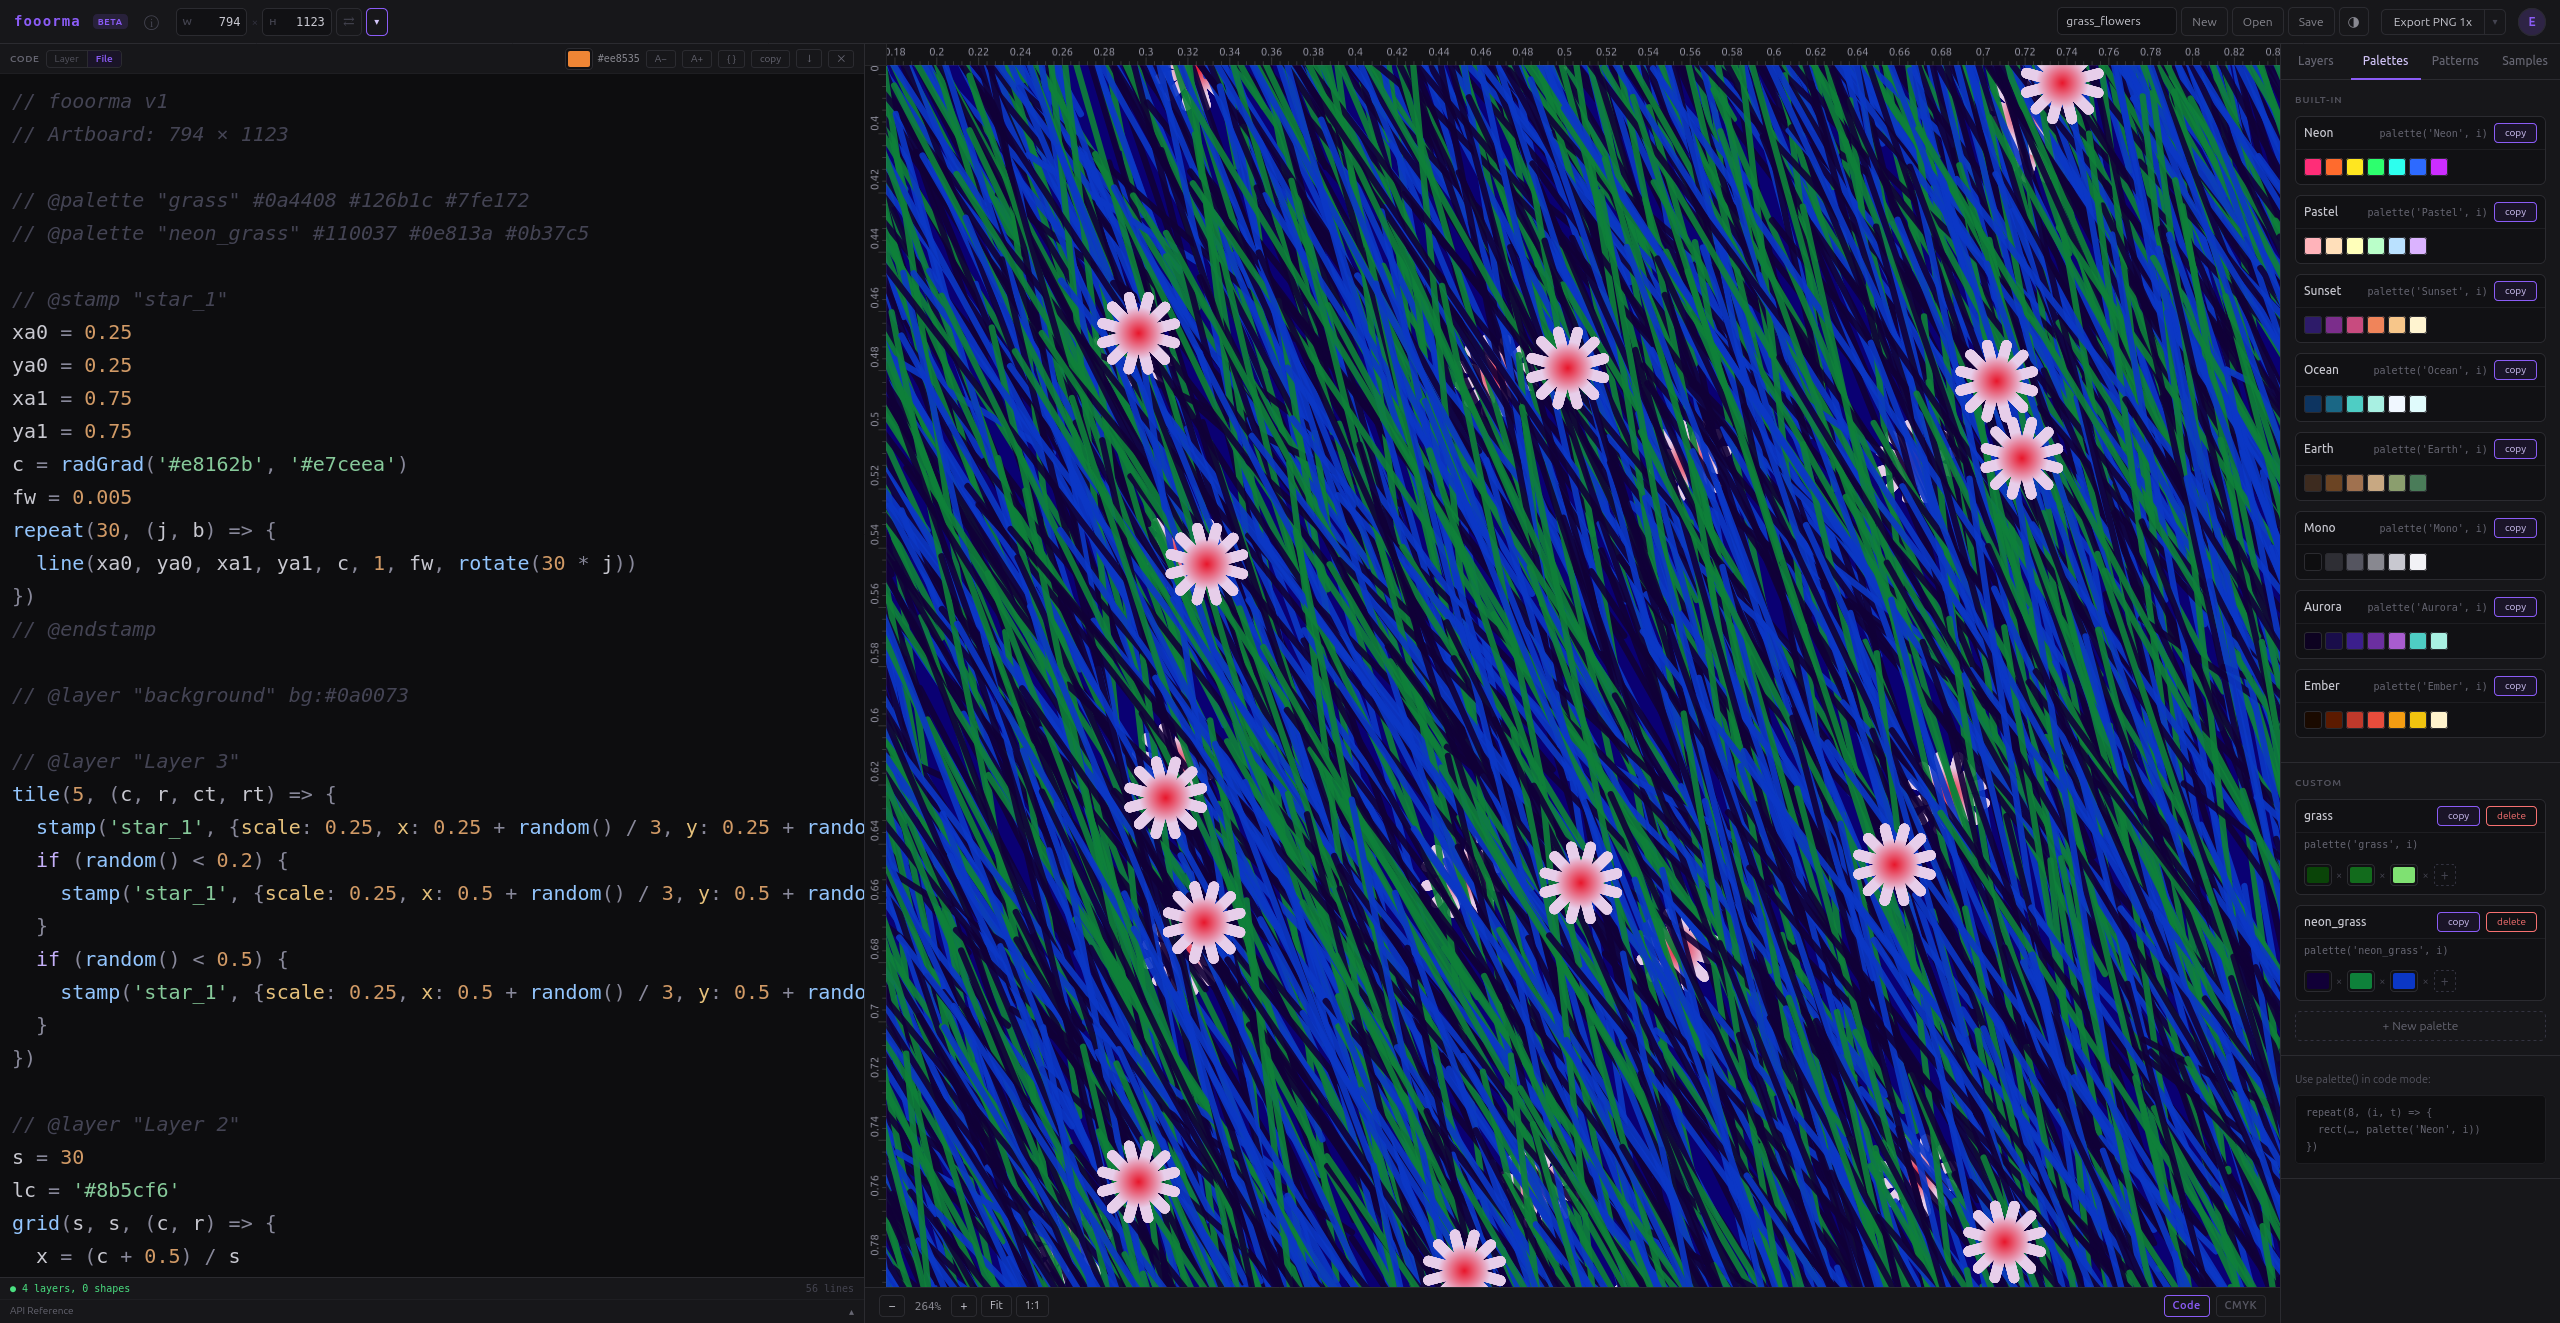The image size is (2560, 1323).
Task: Copy the Ember palette snippet
Action: tap(2515, 686)
